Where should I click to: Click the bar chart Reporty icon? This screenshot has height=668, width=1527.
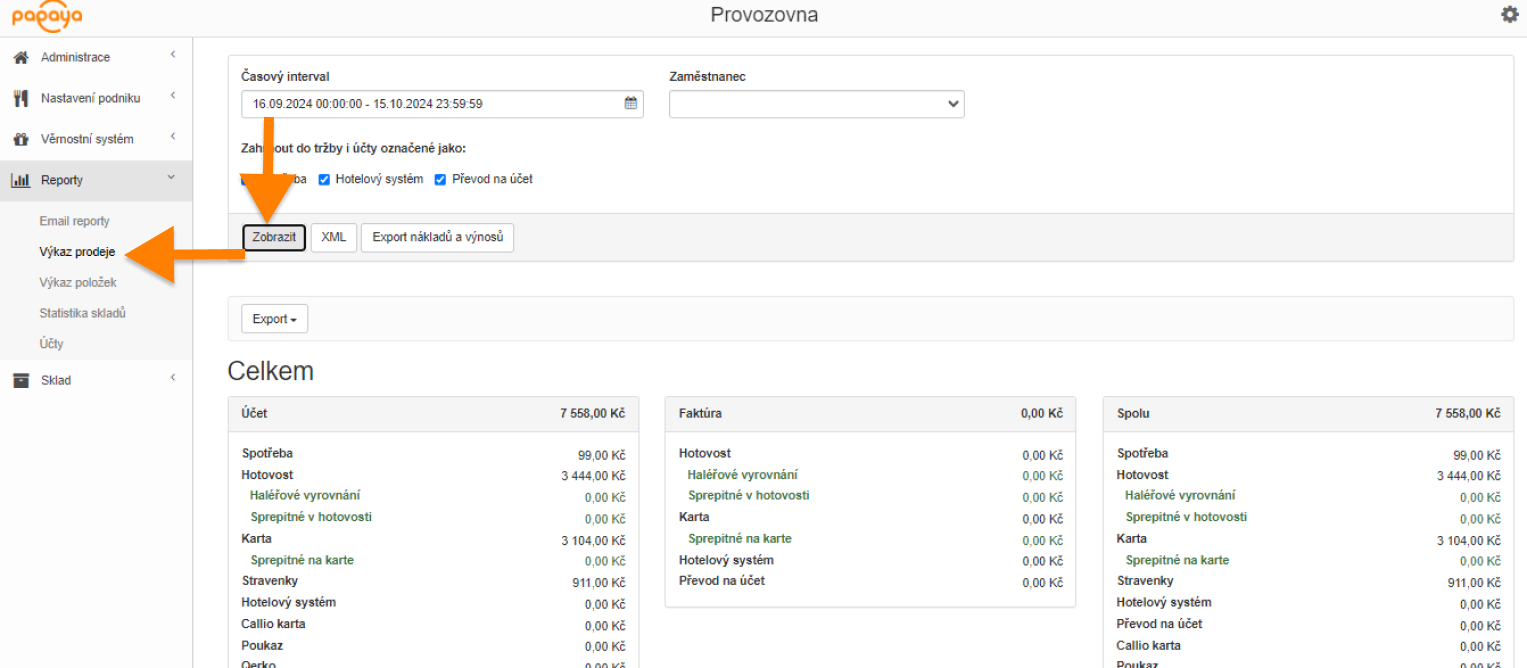20,180
